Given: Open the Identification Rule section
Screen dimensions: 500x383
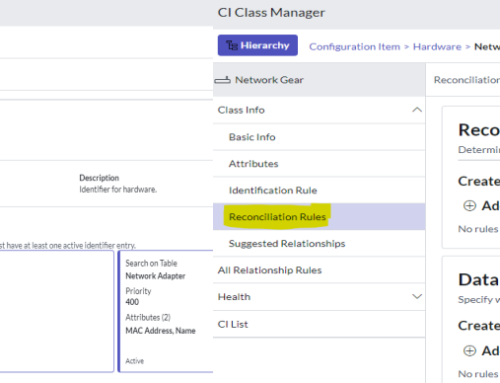Looking at the screenshot, I should 319,190.
